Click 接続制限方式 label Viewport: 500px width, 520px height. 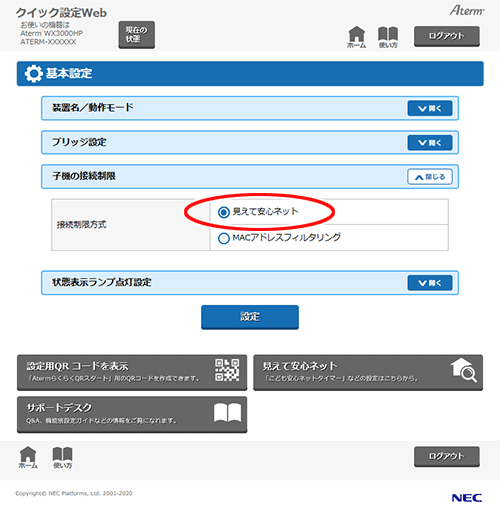[x=82, y=225]
